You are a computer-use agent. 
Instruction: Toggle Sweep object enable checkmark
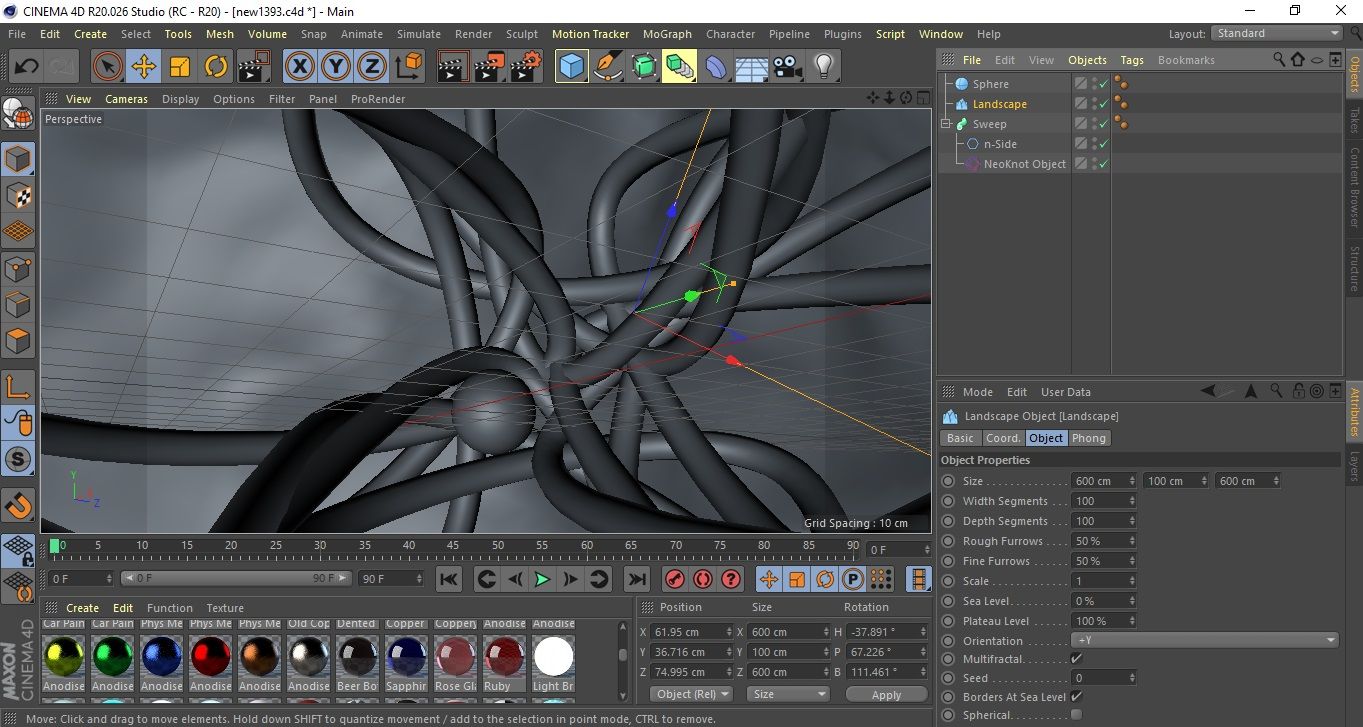pos(1104,124)
